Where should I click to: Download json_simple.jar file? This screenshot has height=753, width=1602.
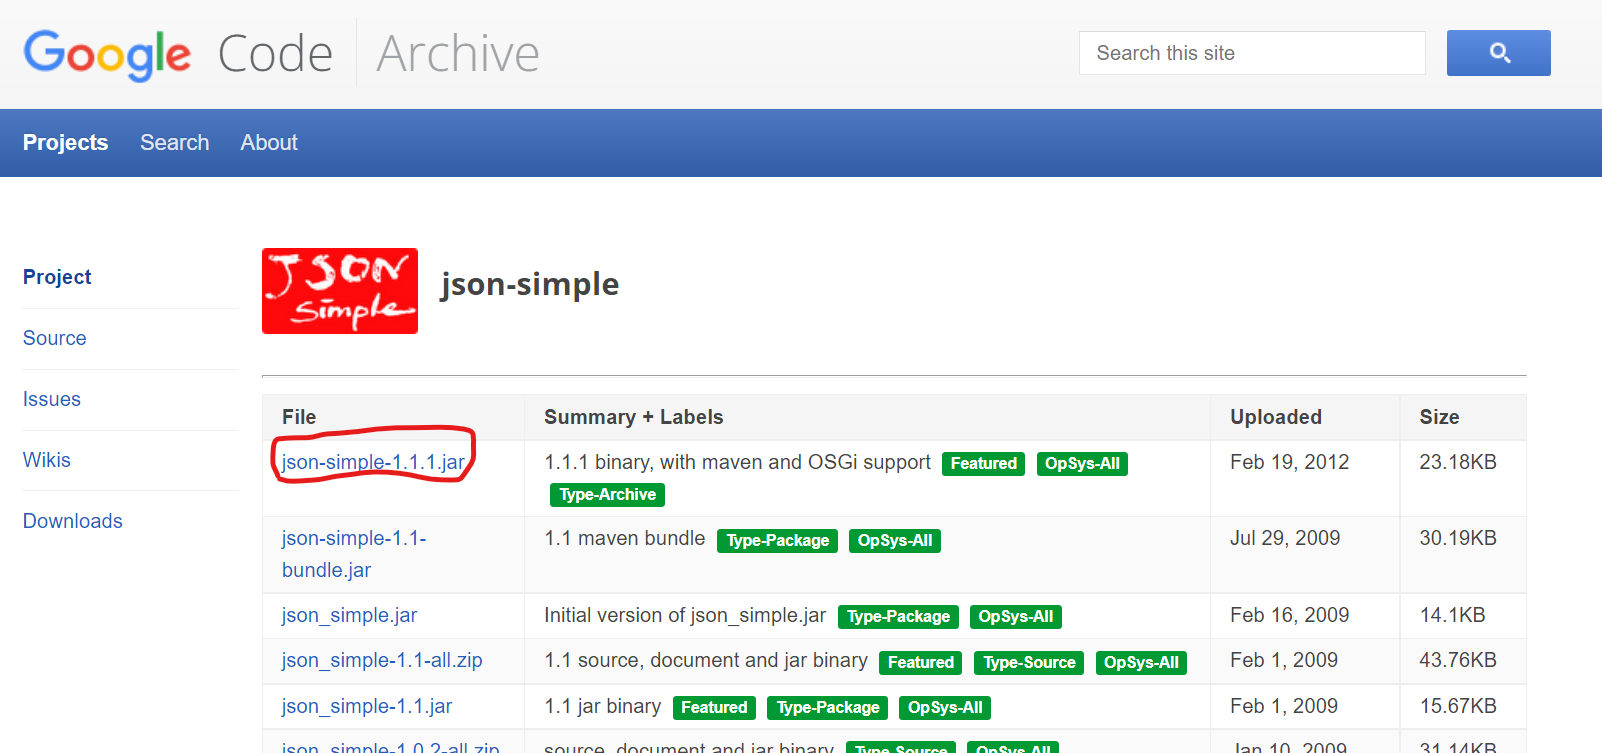pyautogui.click(x=349, y=615)
